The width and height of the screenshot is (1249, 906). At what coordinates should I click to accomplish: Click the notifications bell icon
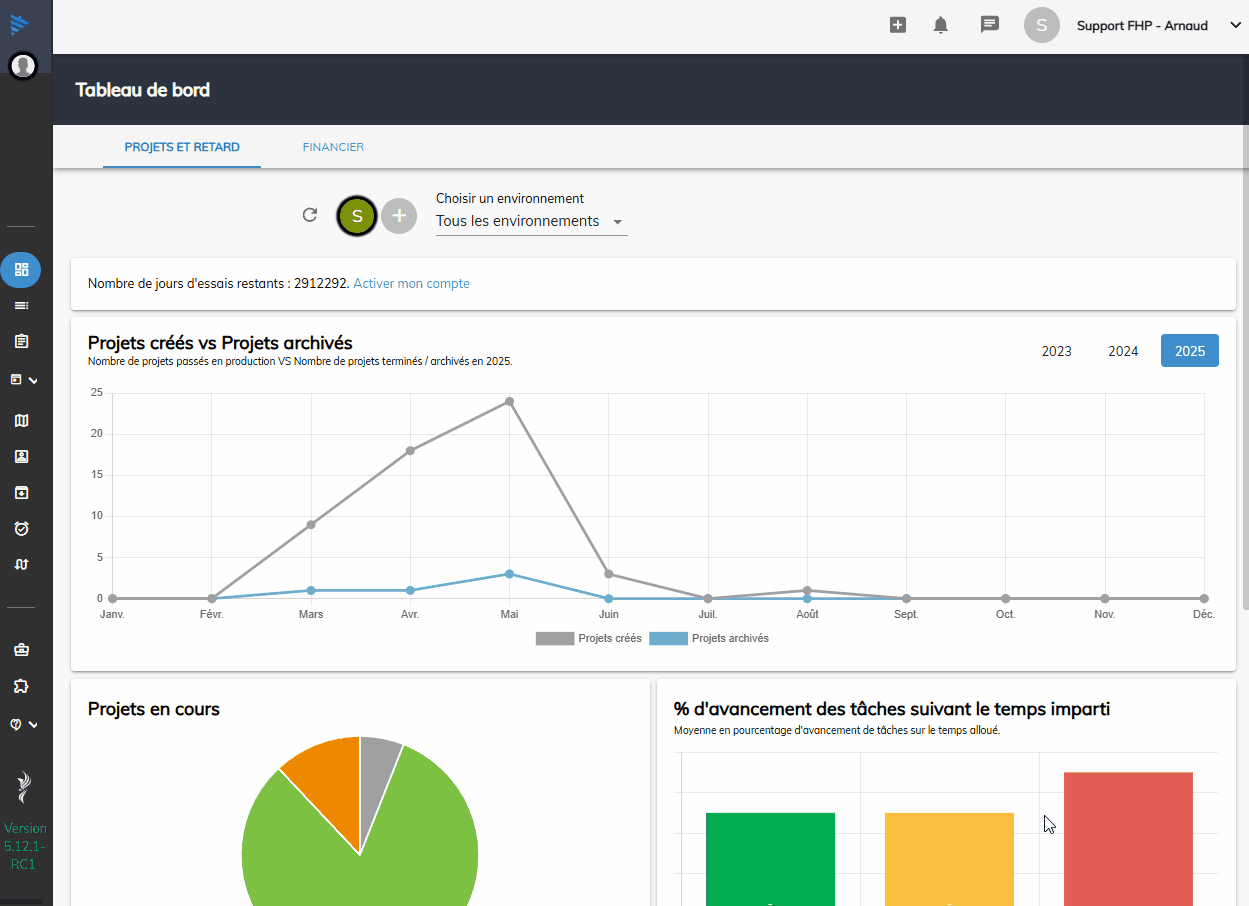click(x=940, y=25)
